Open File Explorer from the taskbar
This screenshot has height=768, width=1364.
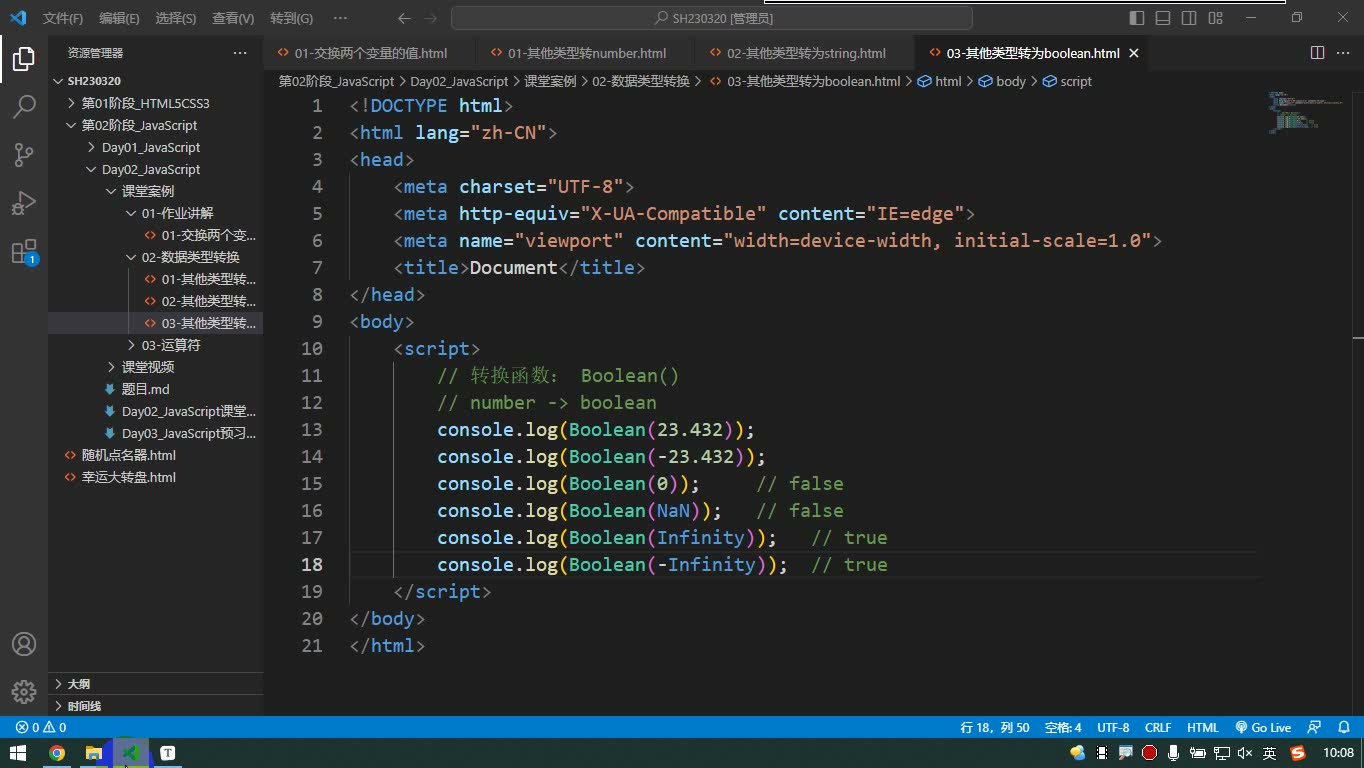93,753
